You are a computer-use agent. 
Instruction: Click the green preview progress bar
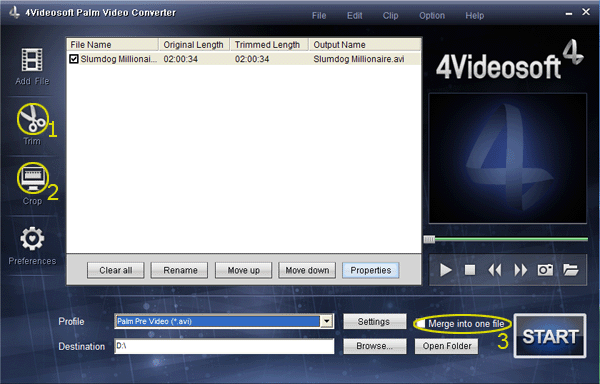(x=511, y=239)
